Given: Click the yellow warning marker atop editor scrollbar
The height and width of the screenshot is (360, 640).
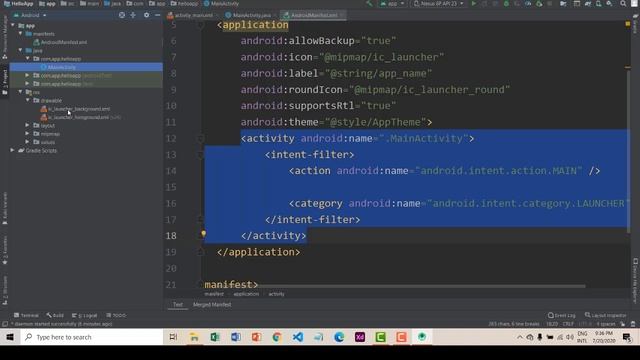Looking at the screenshot, I should point(628,24).
